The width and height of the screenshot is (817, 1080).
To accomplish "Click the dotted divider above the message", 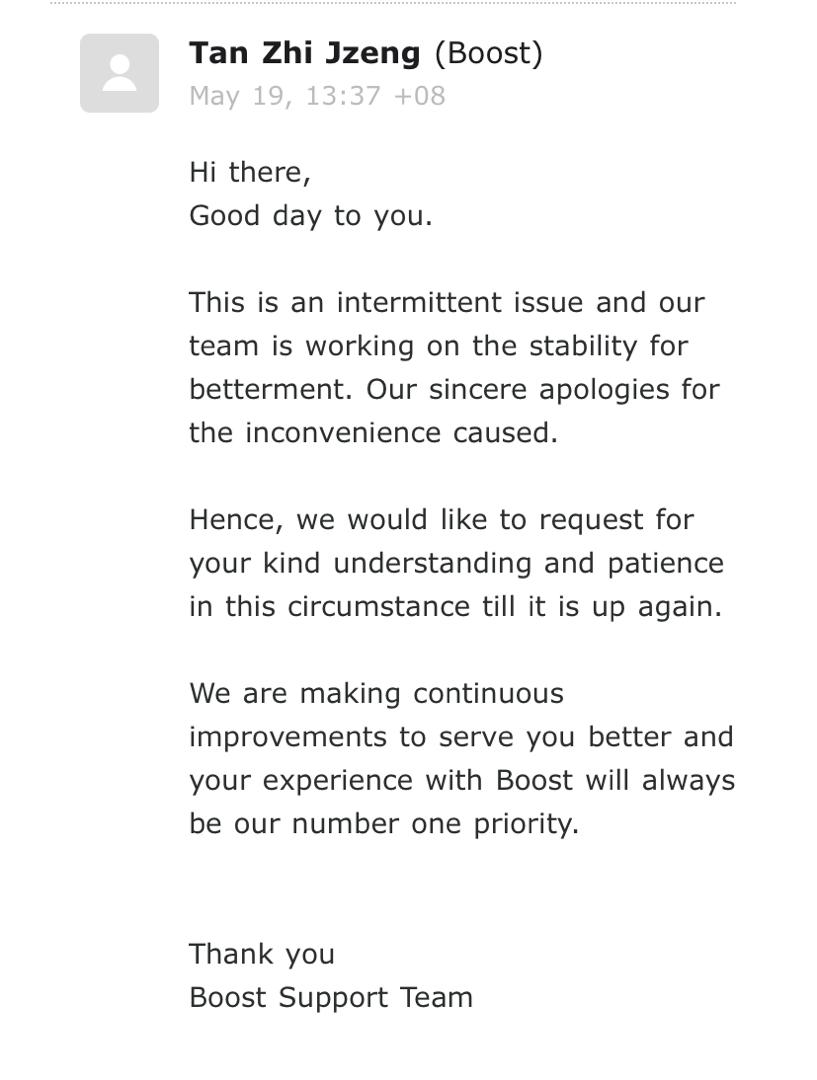I will [x=392, y=3].
